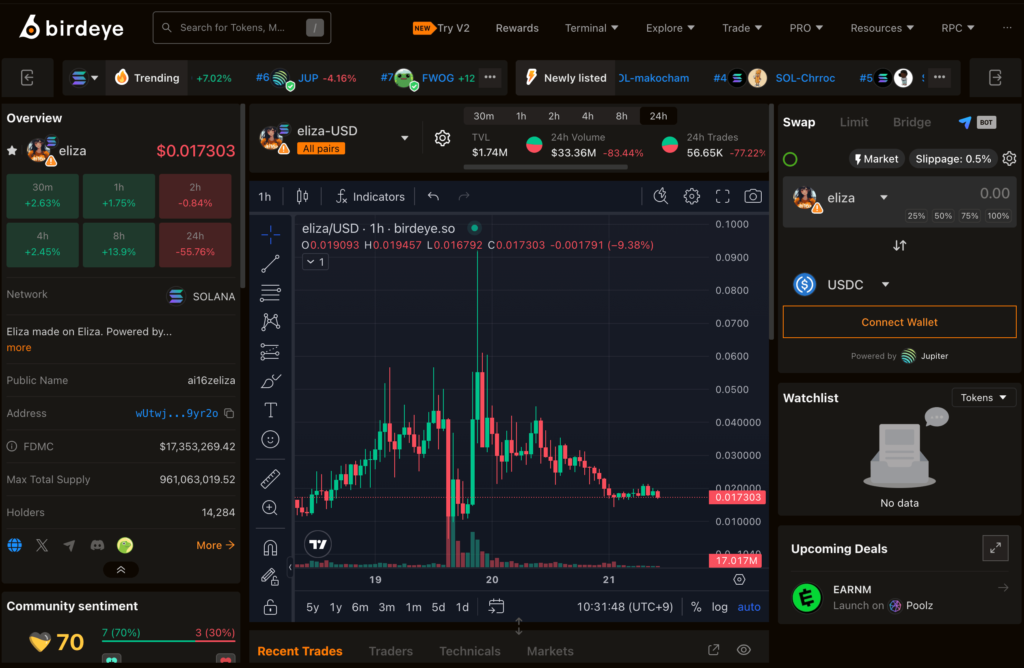Open the eliza Telegram link
The height and width of the screenshot is (668, 1024).
[x=69, y=545]
